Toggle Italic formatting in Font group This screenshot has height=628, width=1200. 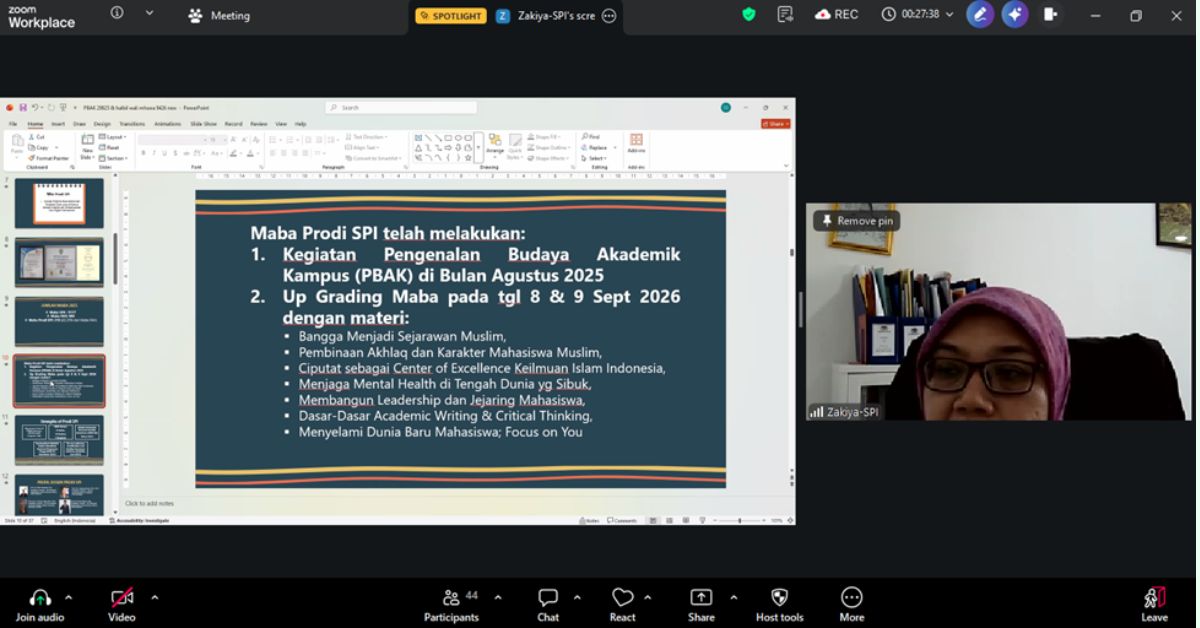point(154,153)
